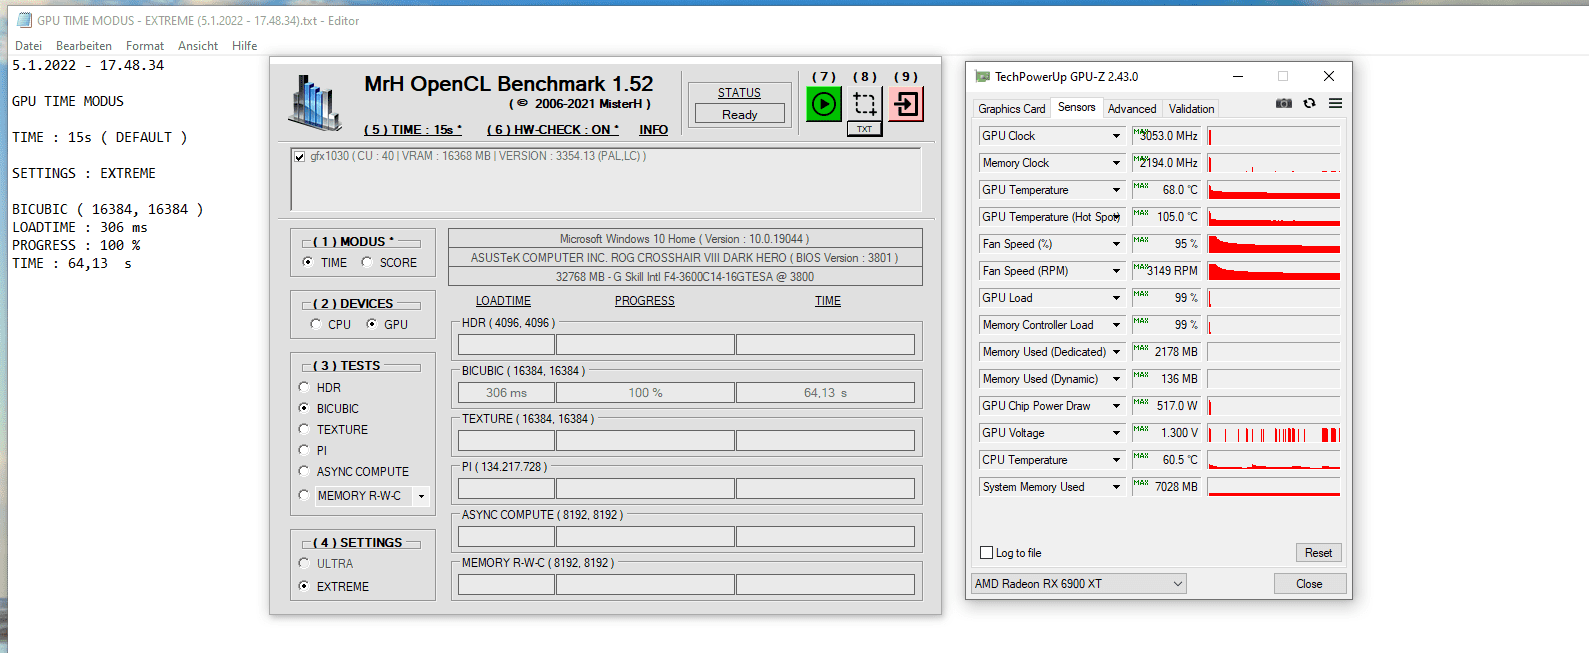Click the GPU Clock 3053.0 MHz value
Viewport: 1589px width, 653px height.
[1166, 136]
